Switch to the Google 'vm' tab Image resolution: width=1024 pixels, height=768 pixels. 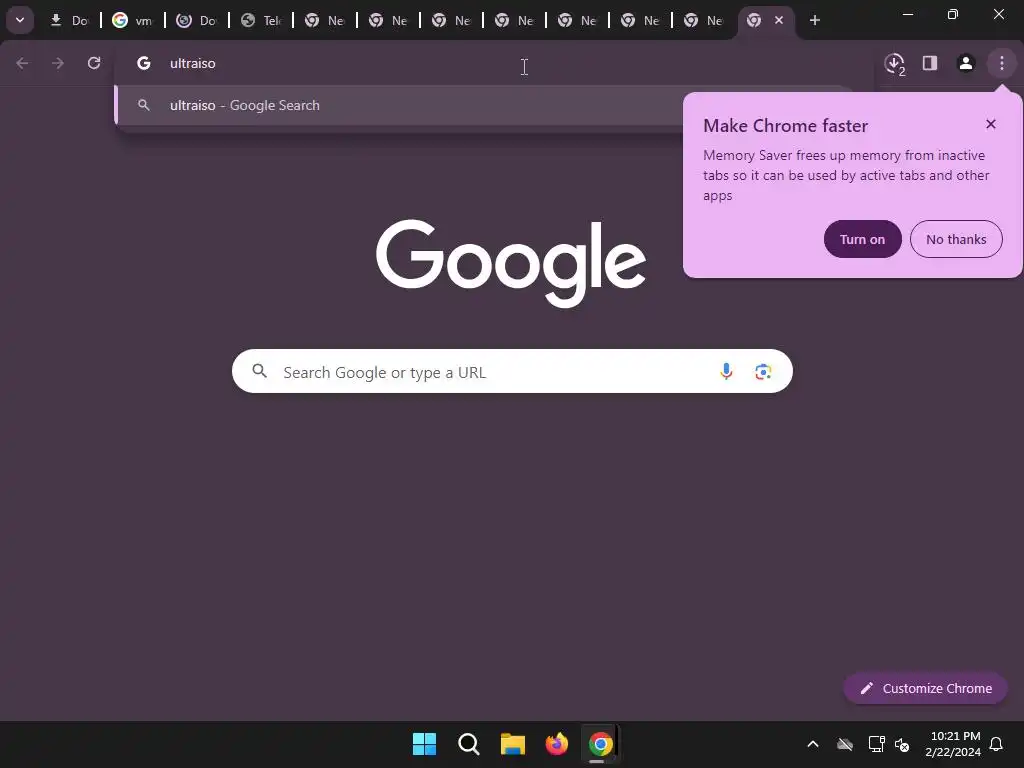(132, 20)
